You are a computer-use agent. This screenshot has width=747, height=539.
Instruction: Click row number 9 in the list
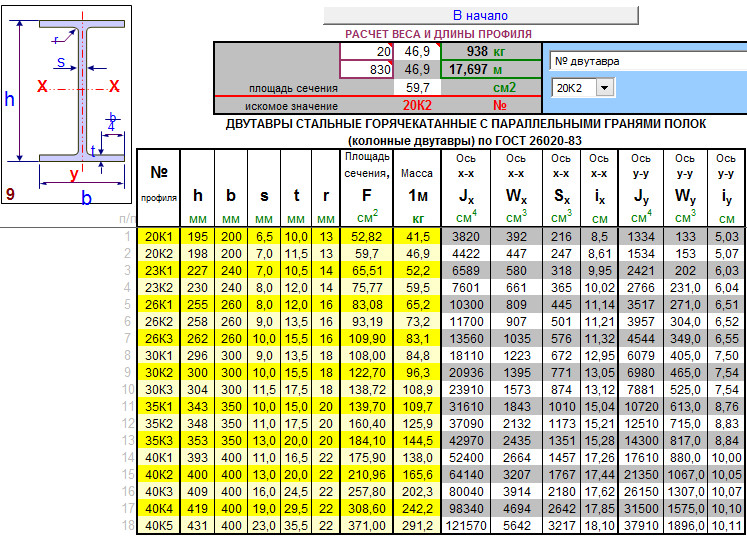pyautogui.click(x=127, y=373)
